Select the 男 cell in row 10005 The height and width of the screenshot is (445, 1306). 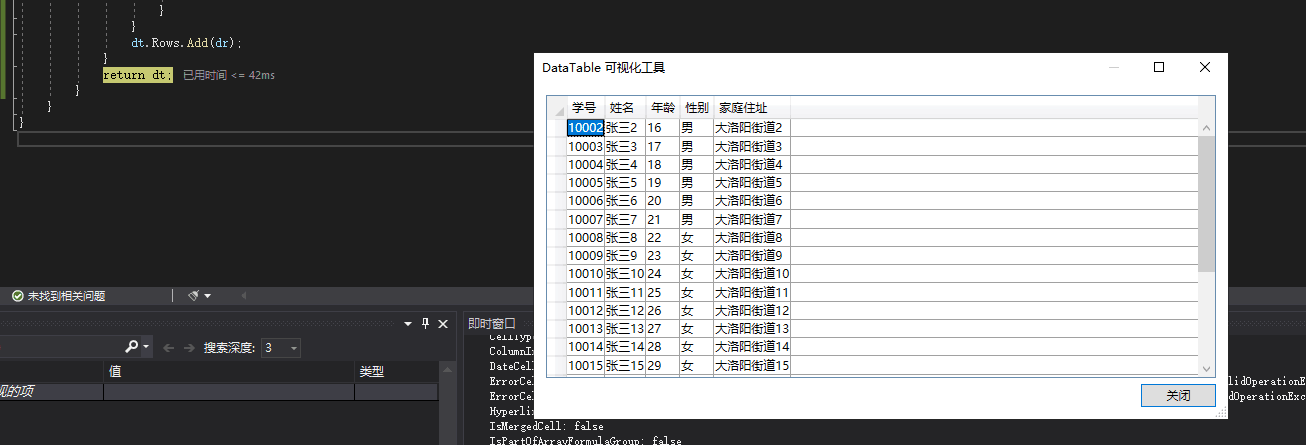click(x=696, y=183)
